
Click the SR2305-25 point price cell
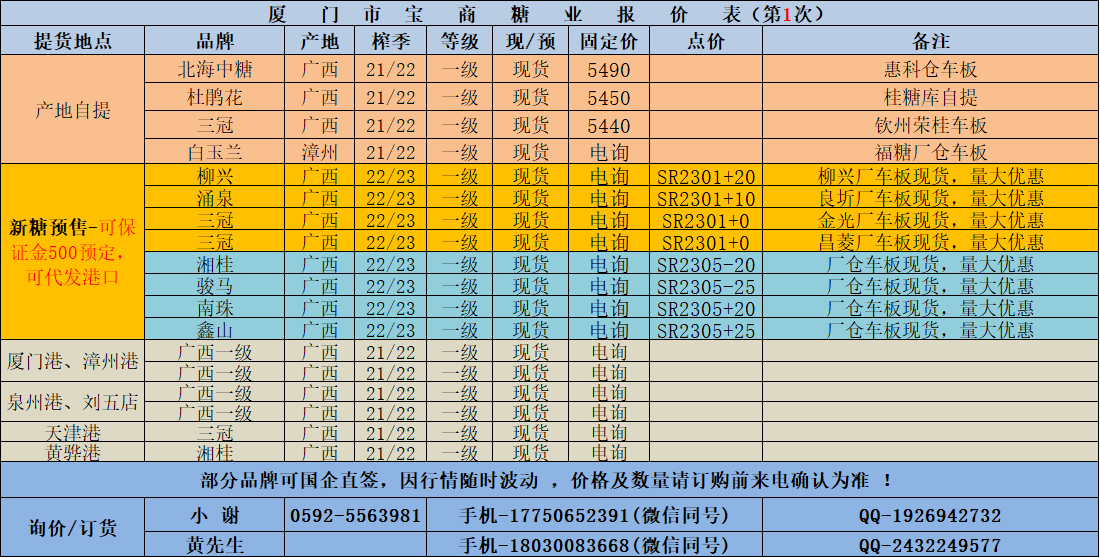(706, 286)
